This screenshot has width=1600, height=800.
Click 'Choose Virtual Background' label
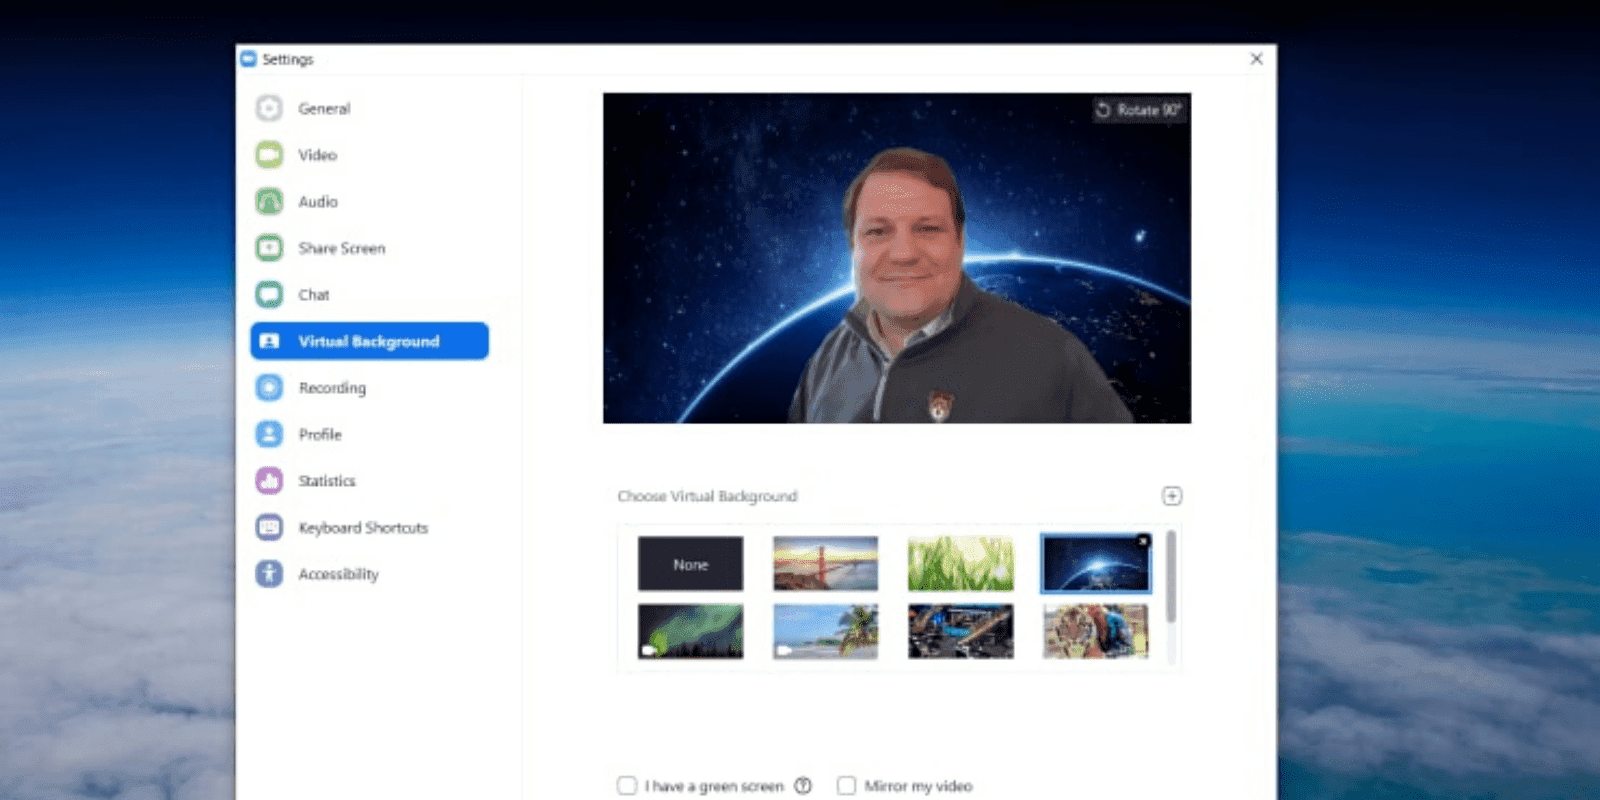(707, 496)
